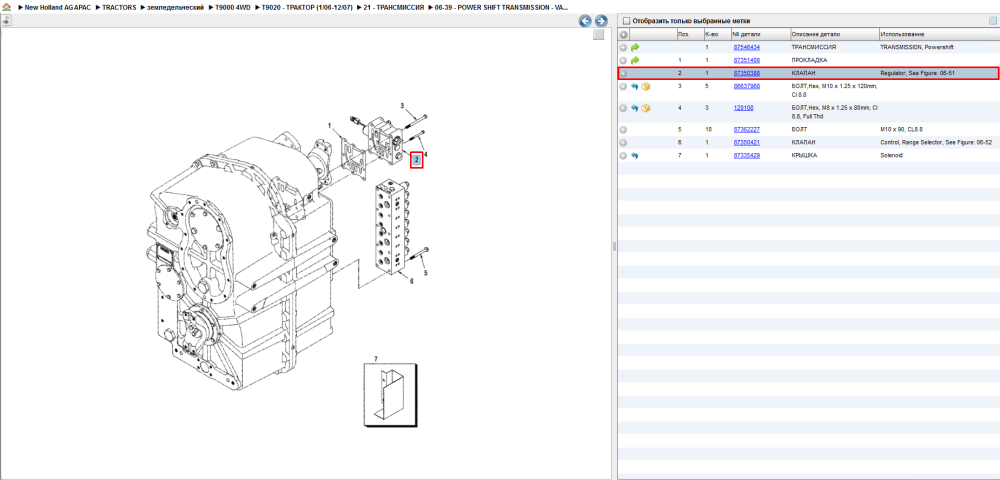Click the toolbar icon below the home icon

pyautogui.click(x=6, y=21)
